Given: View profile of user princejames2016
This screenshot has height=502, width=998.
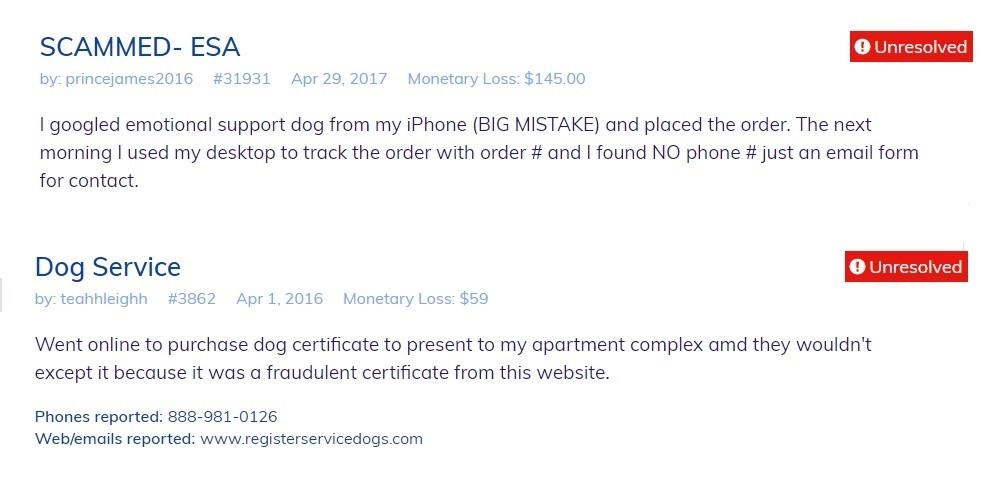Looking at the screenshot, I should (x=129, y=79).
